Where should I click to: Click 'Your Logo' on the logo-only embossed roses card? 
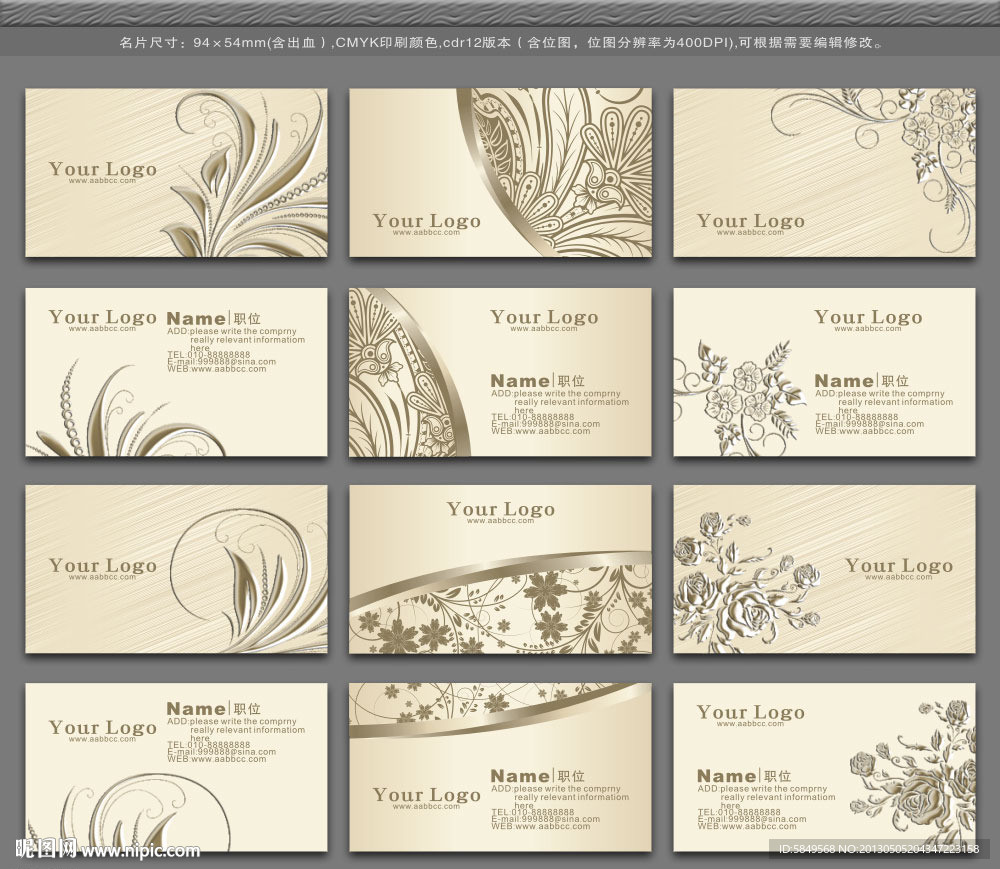899,566
